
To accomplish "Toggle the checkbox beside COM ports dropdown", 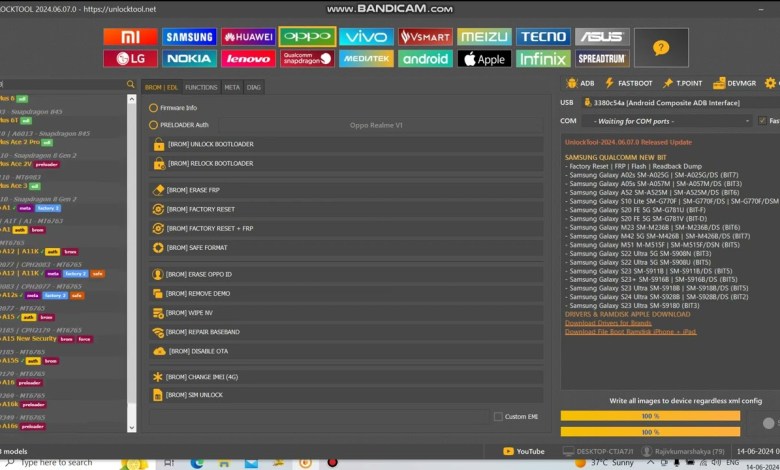I will click(x=762, y=120).
